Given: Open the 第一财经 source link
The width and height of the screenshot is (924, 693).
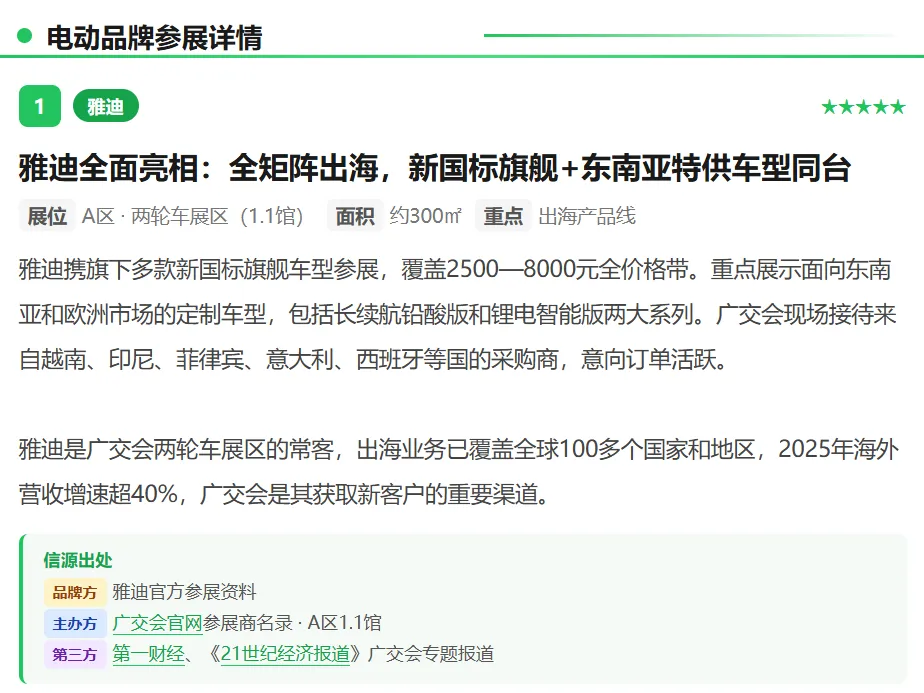Looking at the screenshot, I should (148, 654).
